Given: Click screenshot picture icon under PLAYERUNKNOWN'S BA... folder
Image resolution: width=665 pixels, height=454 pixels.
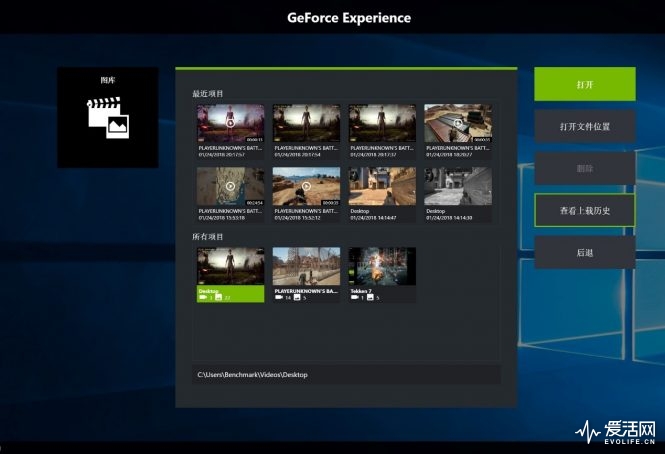Looking at the screenshot, I should (297, 297).
